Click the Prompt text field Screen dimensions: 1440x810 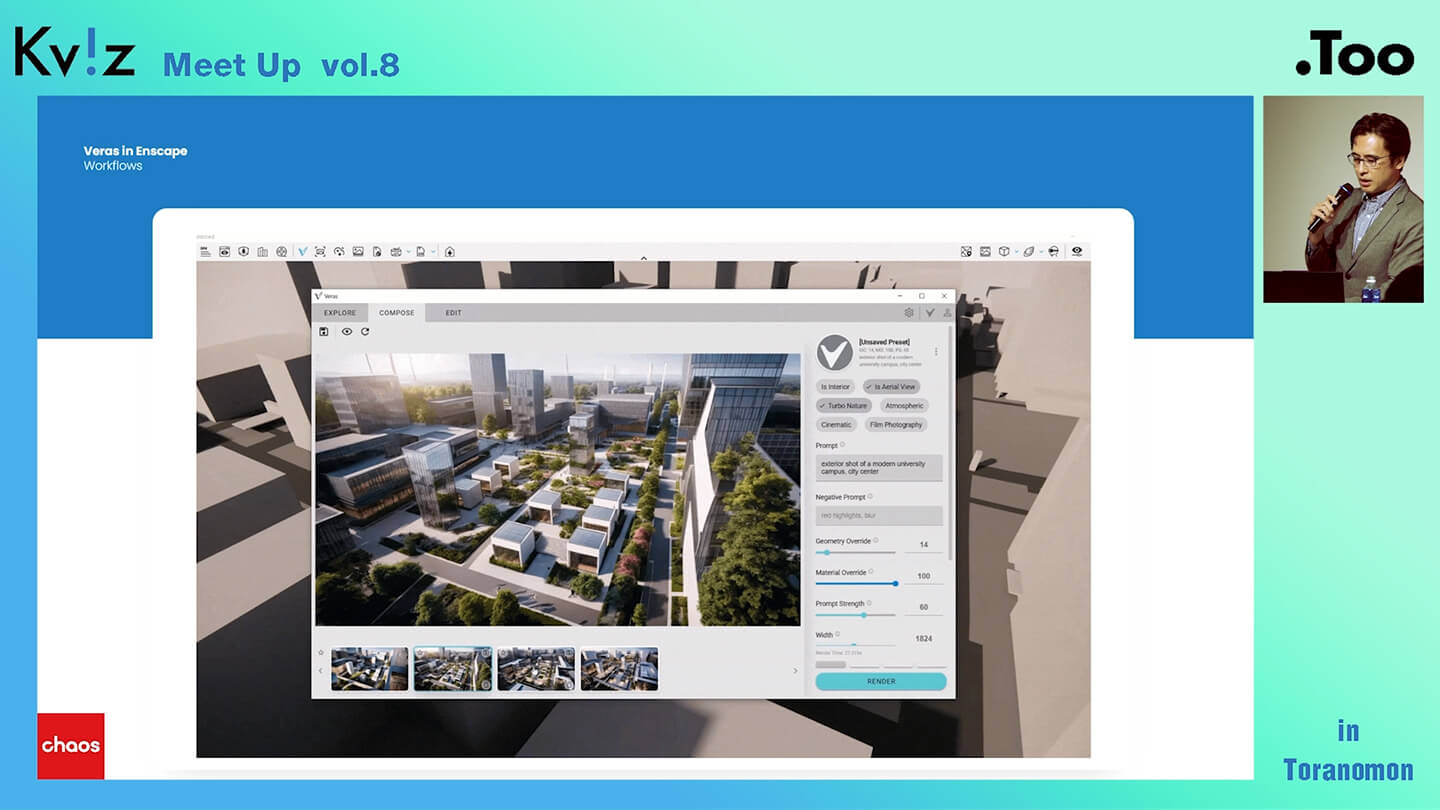pyautogui.click(x=878, y=468)
